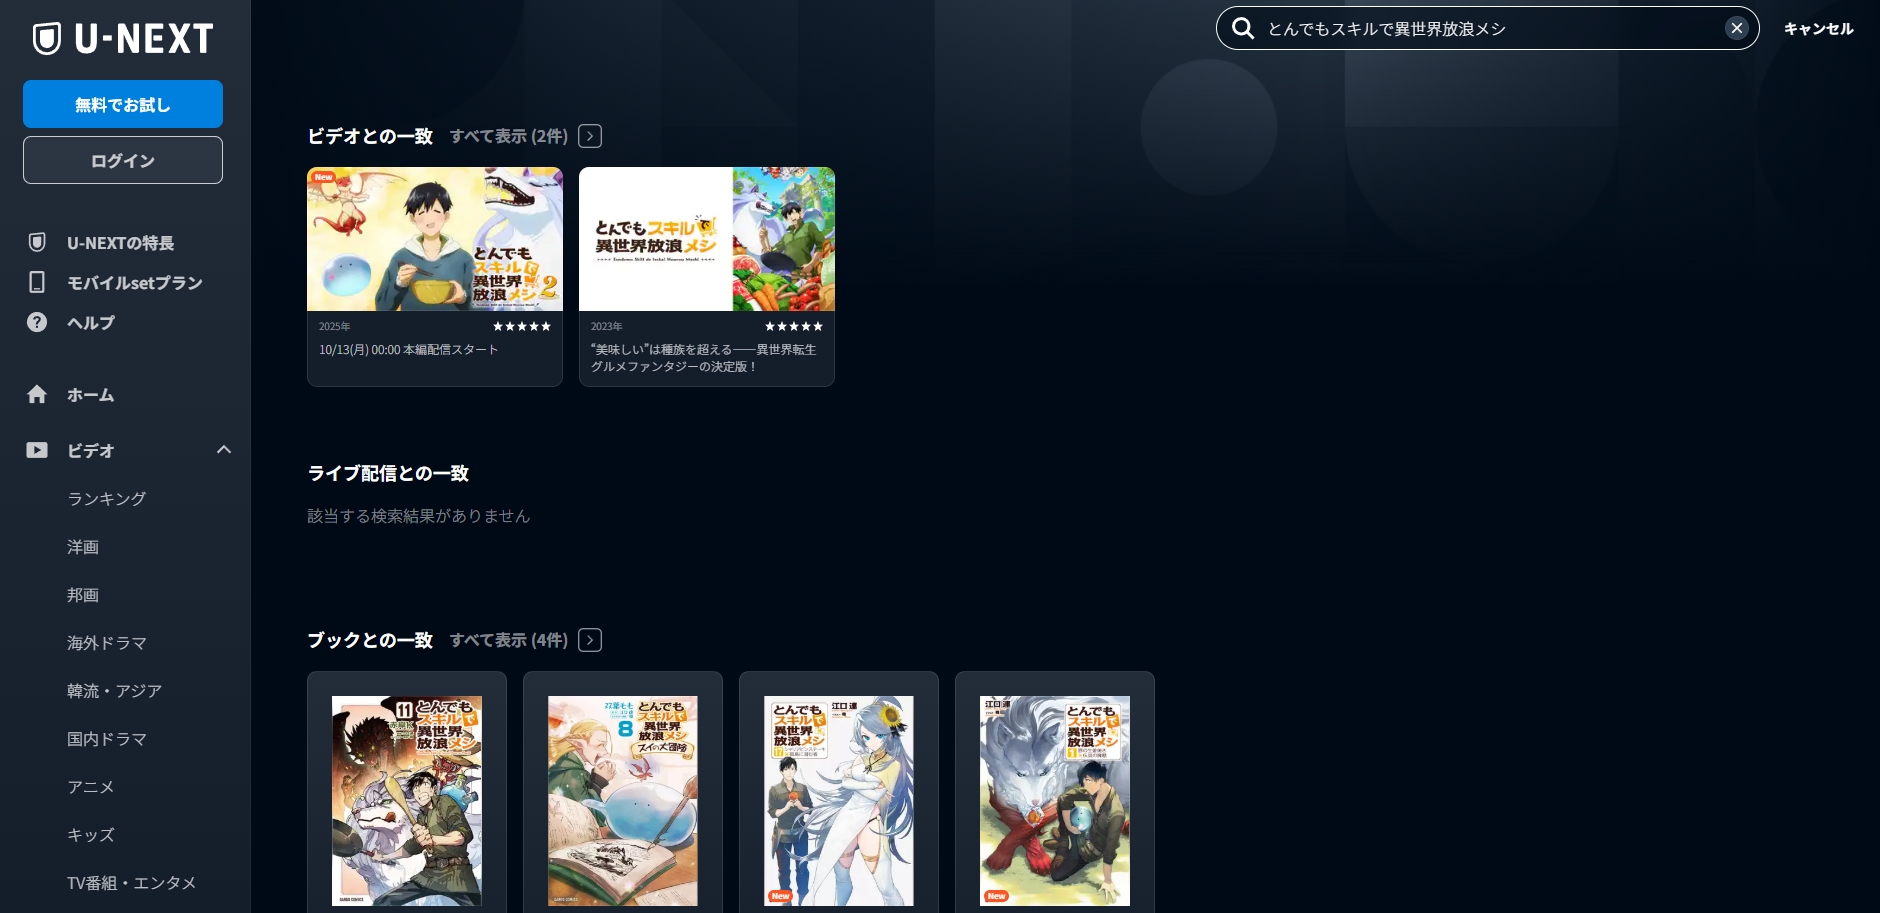Viewport: 1880px width, 913px height.
Task: Clear the search field with X icon
Action: [x=1737, y=28]
